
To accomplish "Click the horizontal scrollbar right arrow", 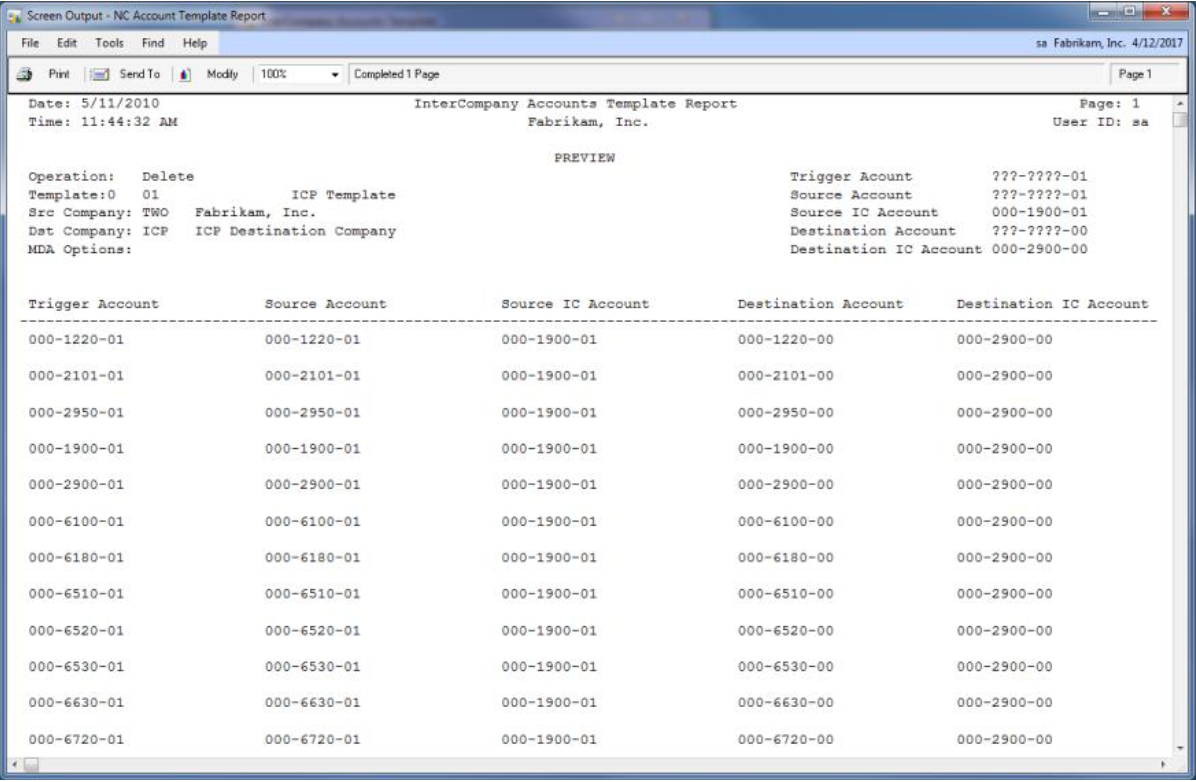I will [1165, 764].
